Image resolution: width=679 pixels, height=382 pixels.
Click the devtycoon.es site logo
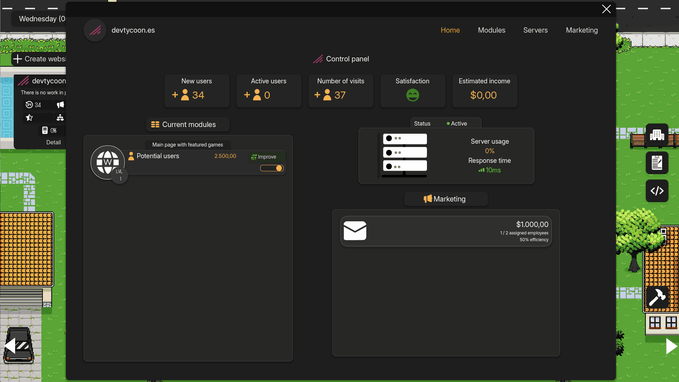click(95, 30)
